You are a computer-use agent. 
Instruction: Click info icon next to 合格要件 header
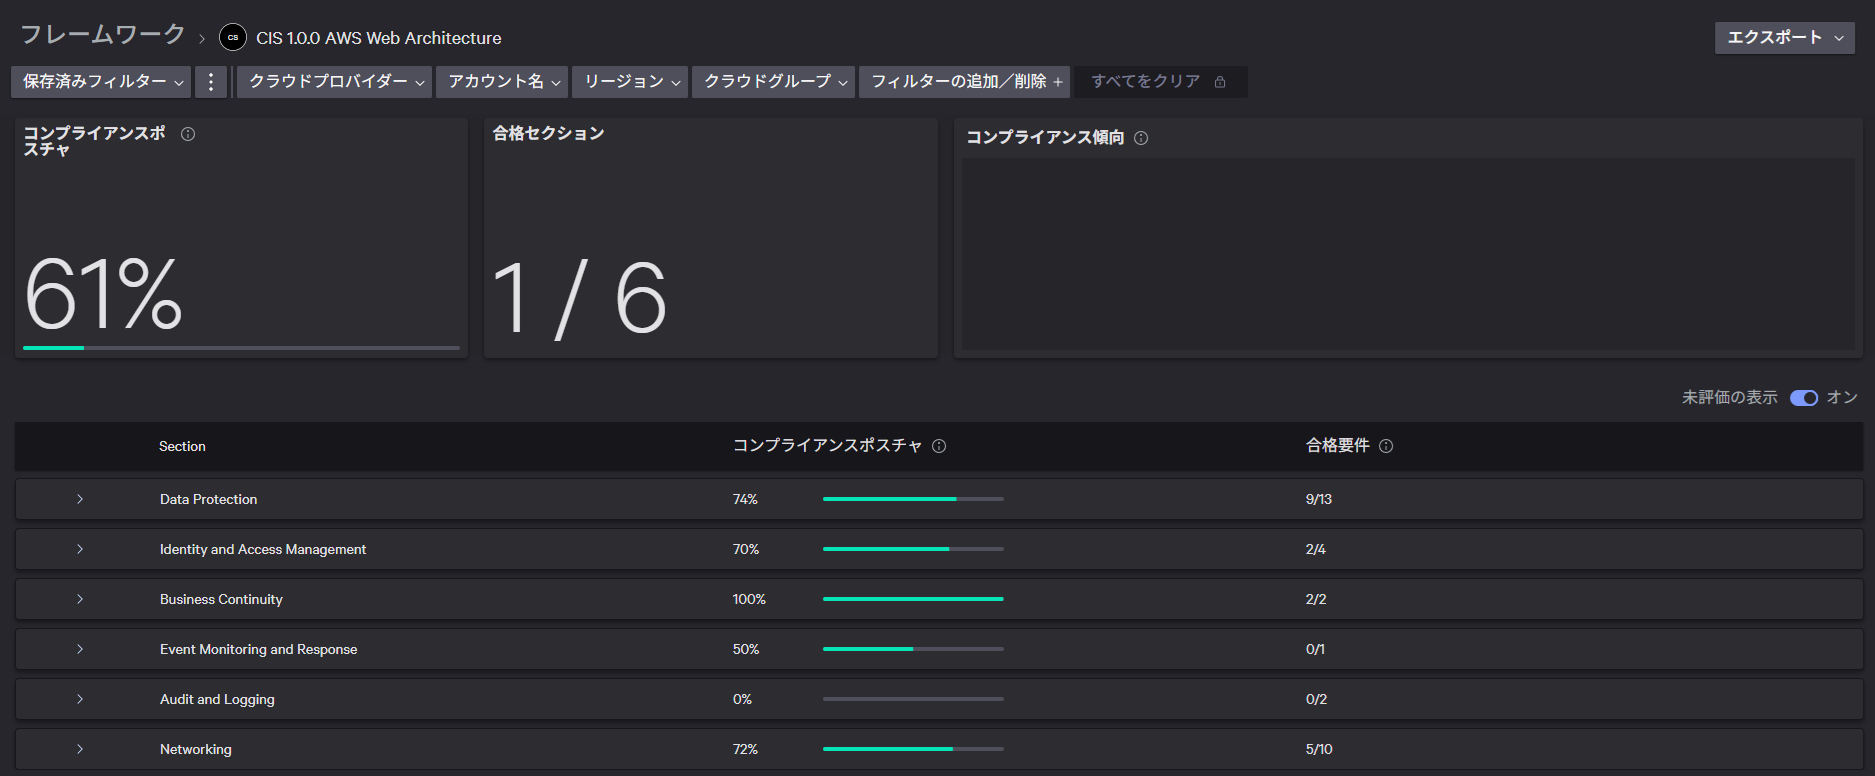point(1386,446)
